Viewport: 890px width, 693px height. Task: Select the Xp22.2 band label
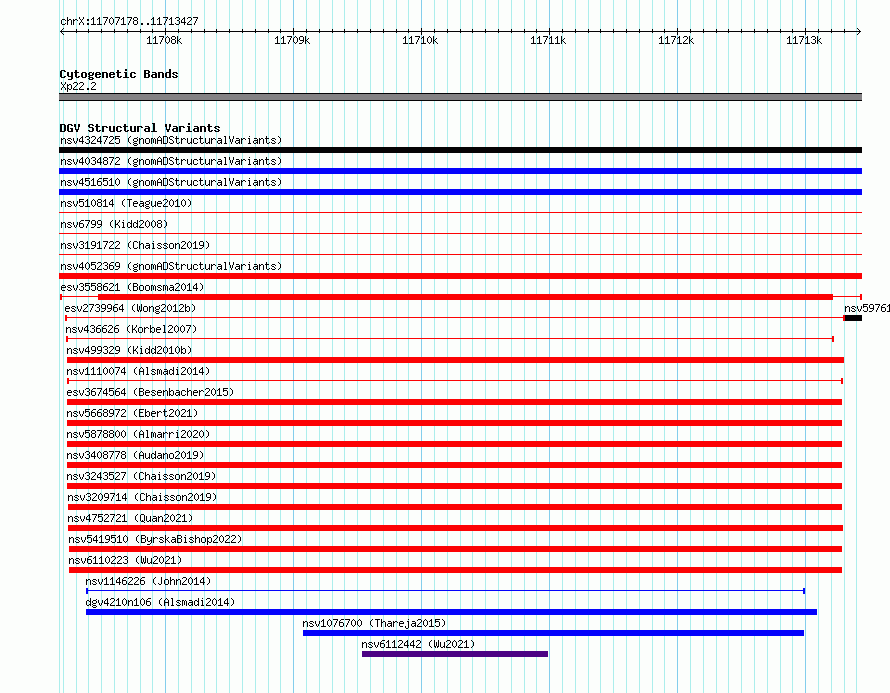78,86
